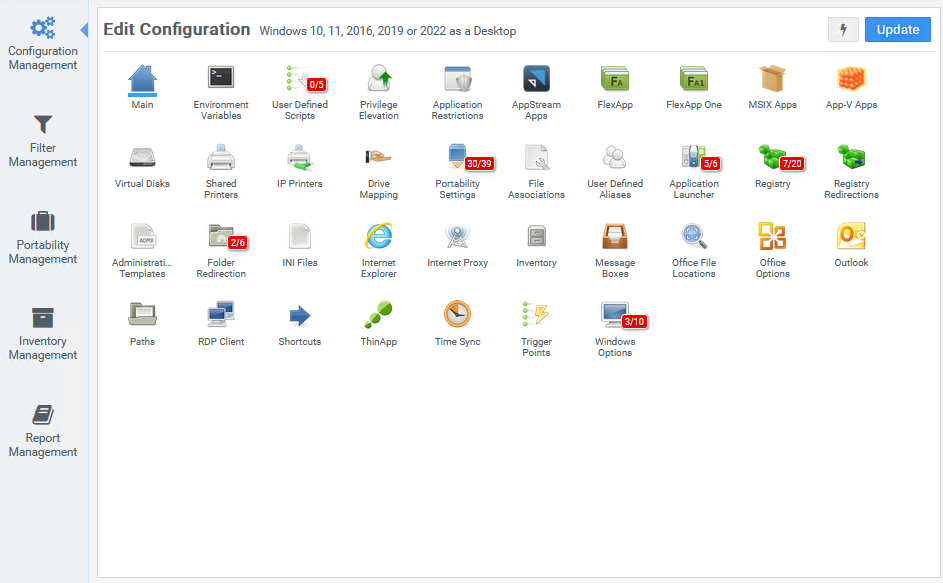The width and height of the screenshot is (943, 583).
Task: Open Portability Settings configuration
Action: click(457, 159)
